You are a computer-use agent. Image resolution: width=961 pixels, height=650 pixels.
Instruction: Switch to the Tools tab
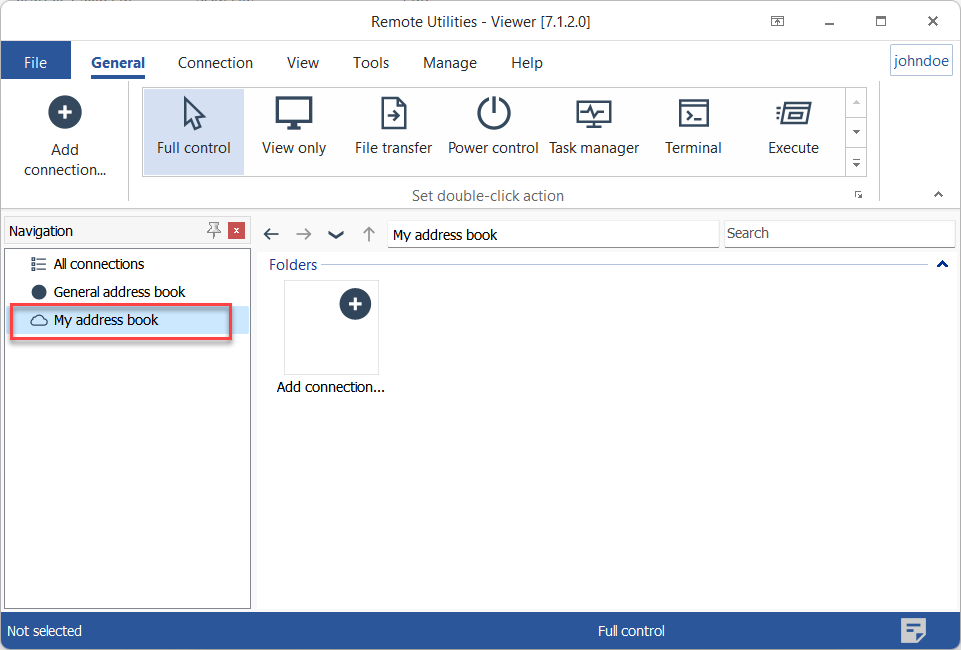(x=370, y=63)
